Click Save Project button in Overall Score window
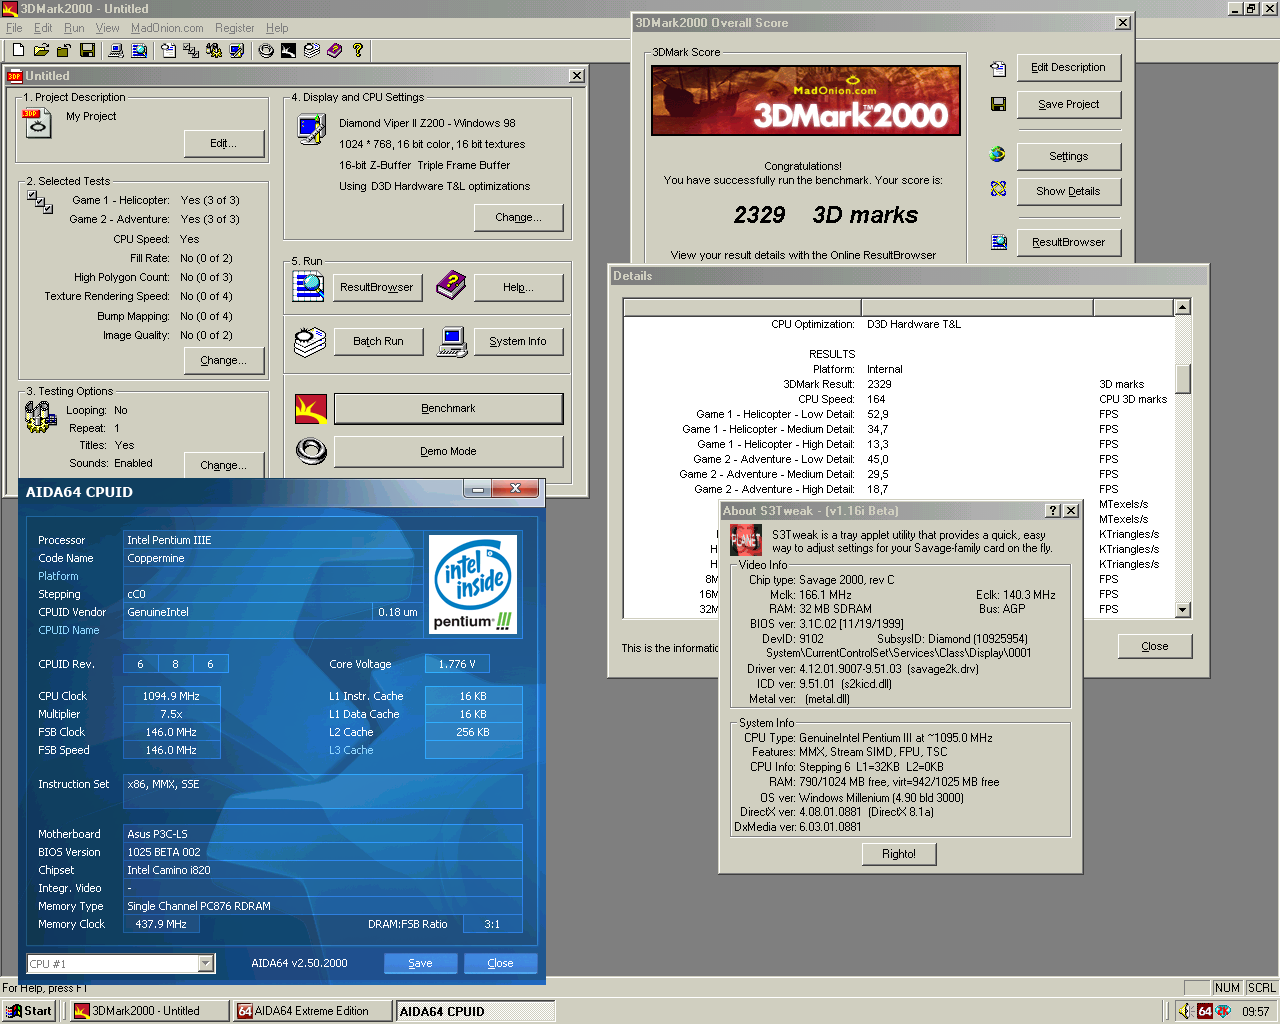The image size is (1280, 1024). (x=1069, y=105)
